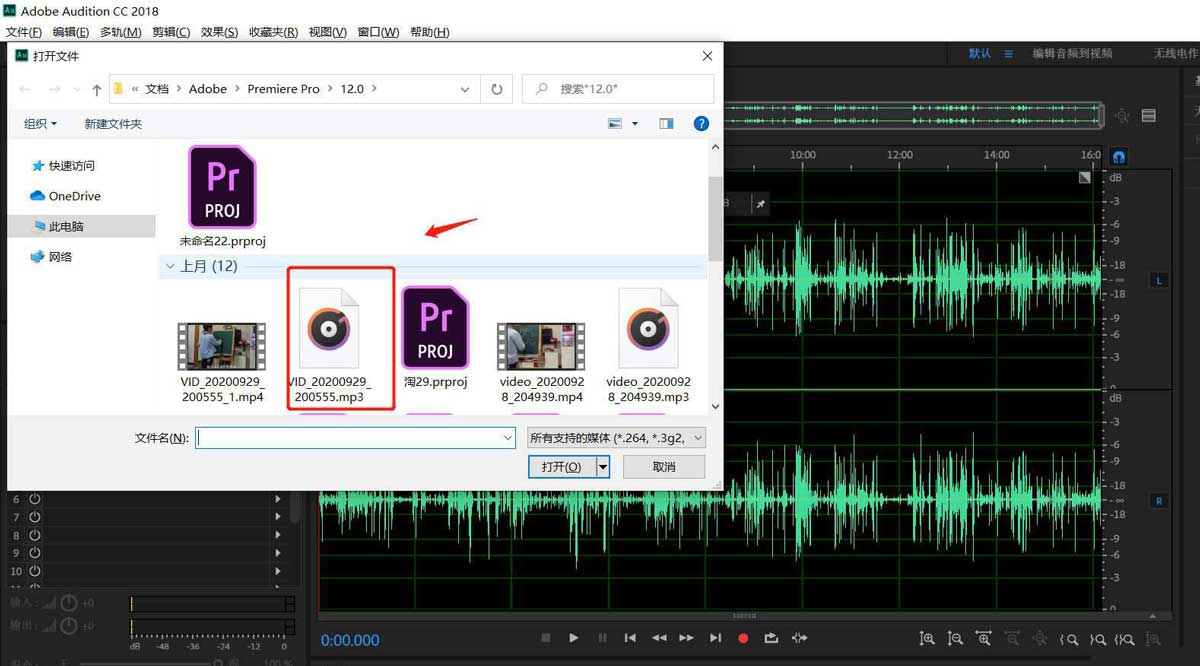This screenshot has height=666, width=1200.
Task: Click the Stop button in transport
Action: point(545,638)
